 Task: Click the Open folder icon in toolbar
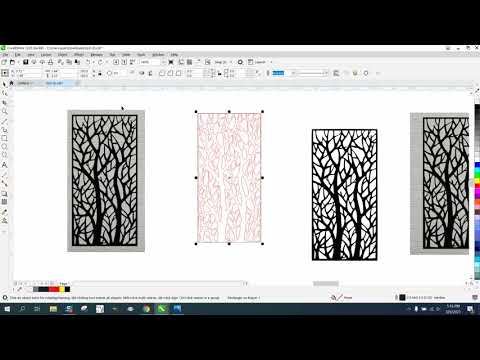coord(12,62)
